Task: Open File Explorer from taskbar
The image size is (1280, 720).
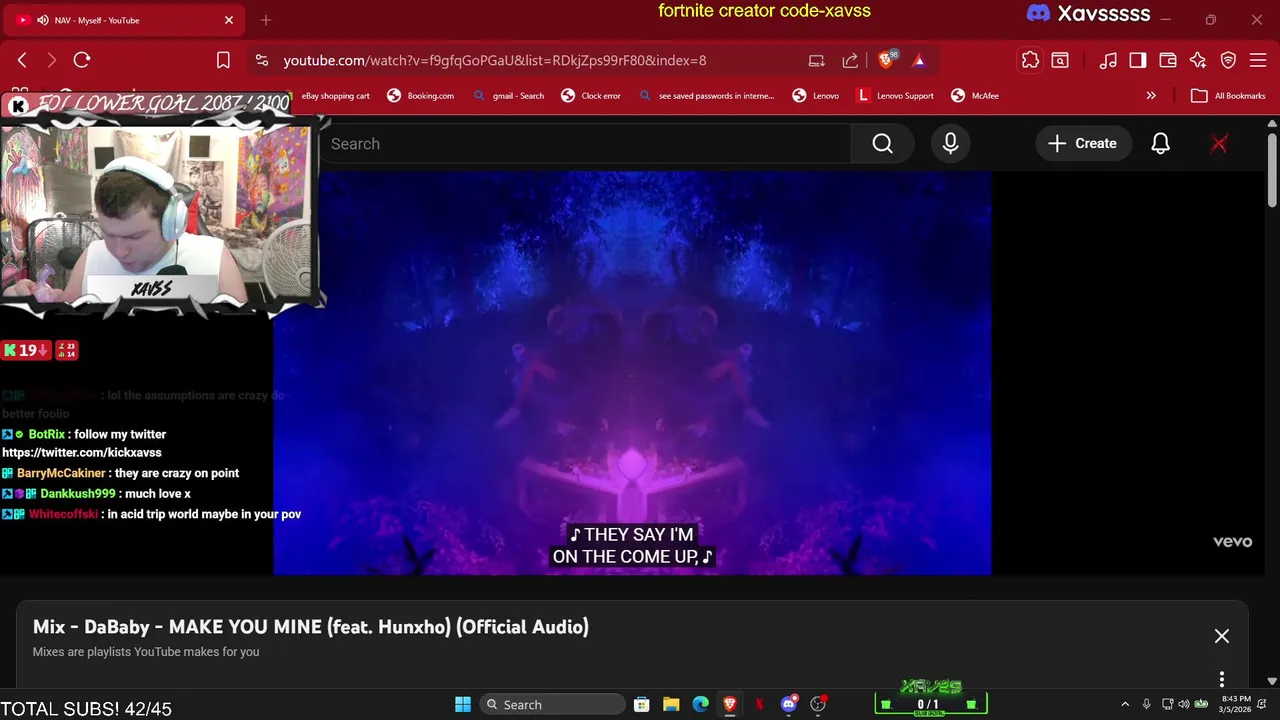Action: (671, 704)
